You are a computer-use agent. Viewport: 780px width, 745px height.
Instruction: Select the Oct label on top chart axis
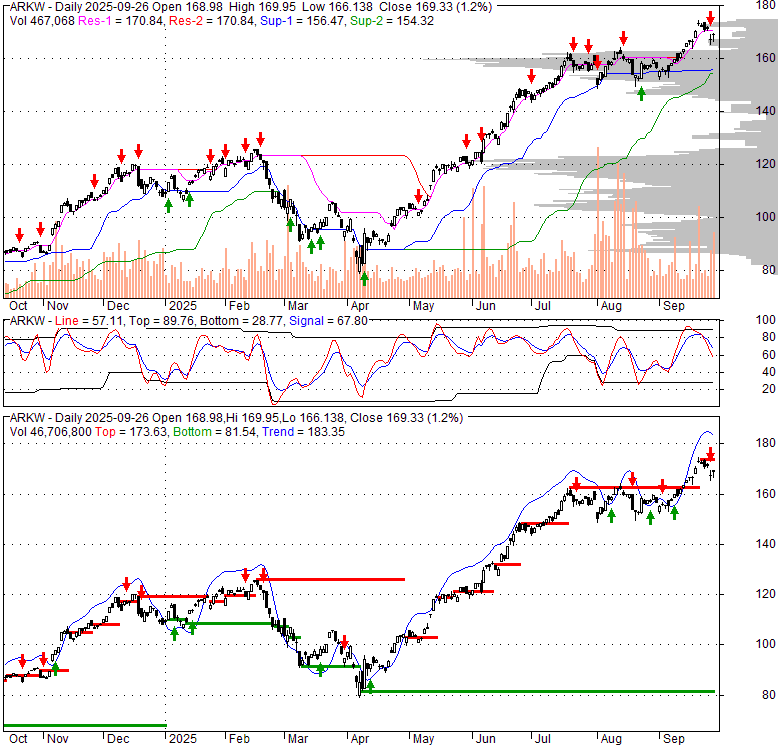[18, 306]
